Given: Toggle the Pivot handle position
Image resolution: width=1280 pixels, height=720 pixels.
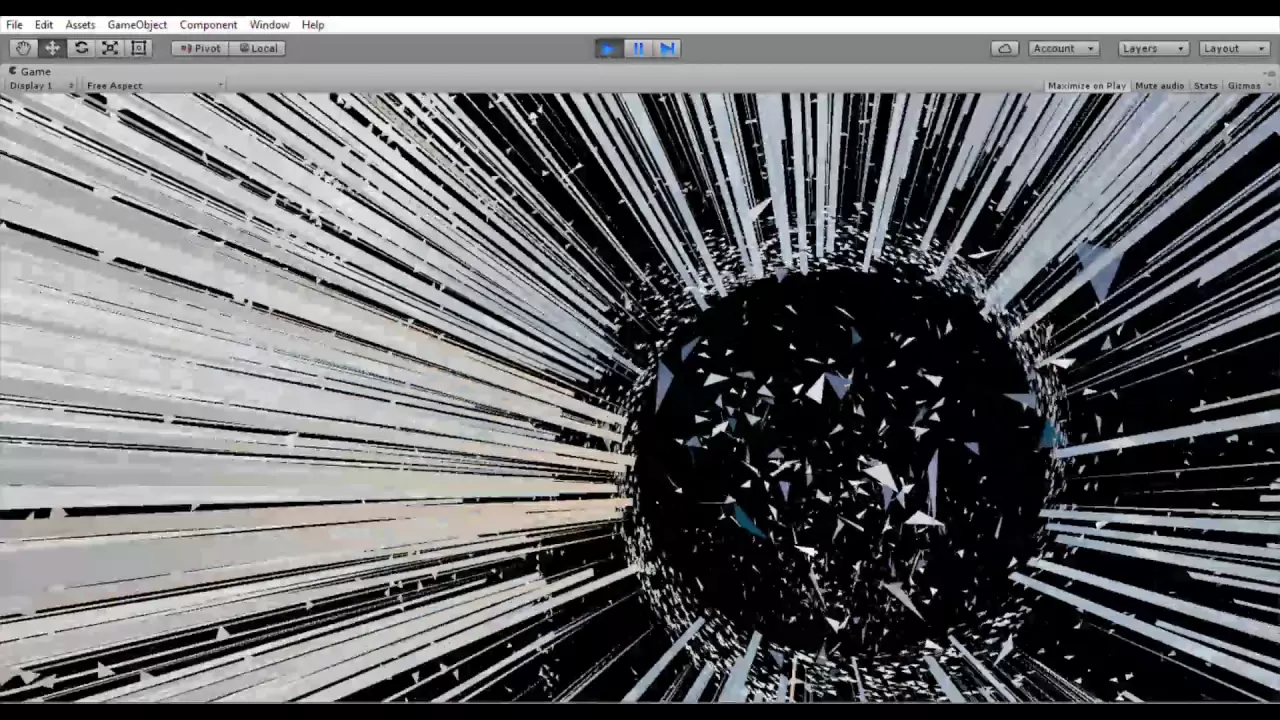Looking at the screenshot, I should coord(200,48).
